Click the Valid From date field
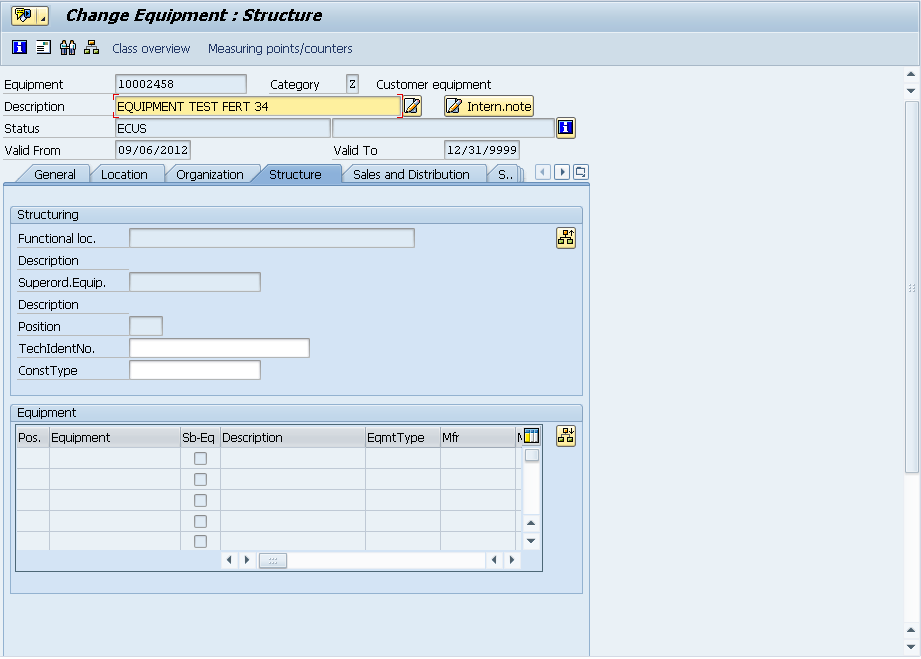 [x=153, y=150]
